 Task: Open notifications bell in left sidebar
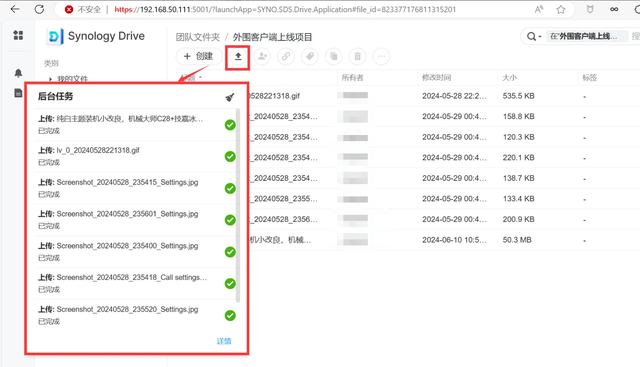18,73
